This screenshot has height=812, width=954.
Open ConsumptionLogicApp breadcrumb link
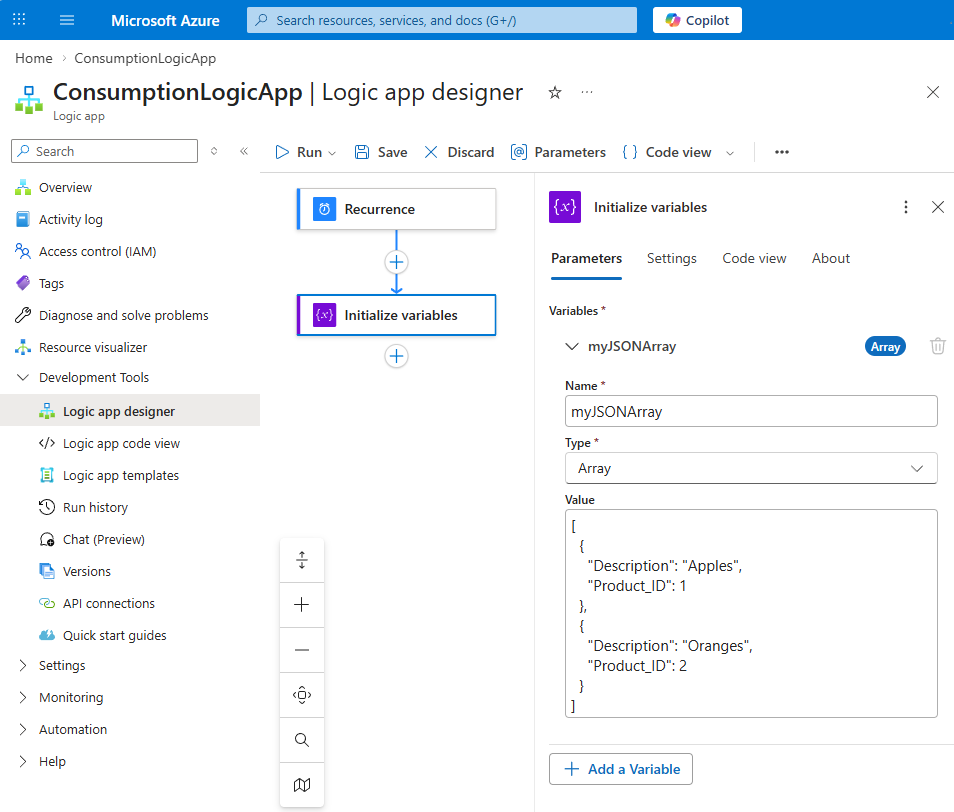point(145,58)
